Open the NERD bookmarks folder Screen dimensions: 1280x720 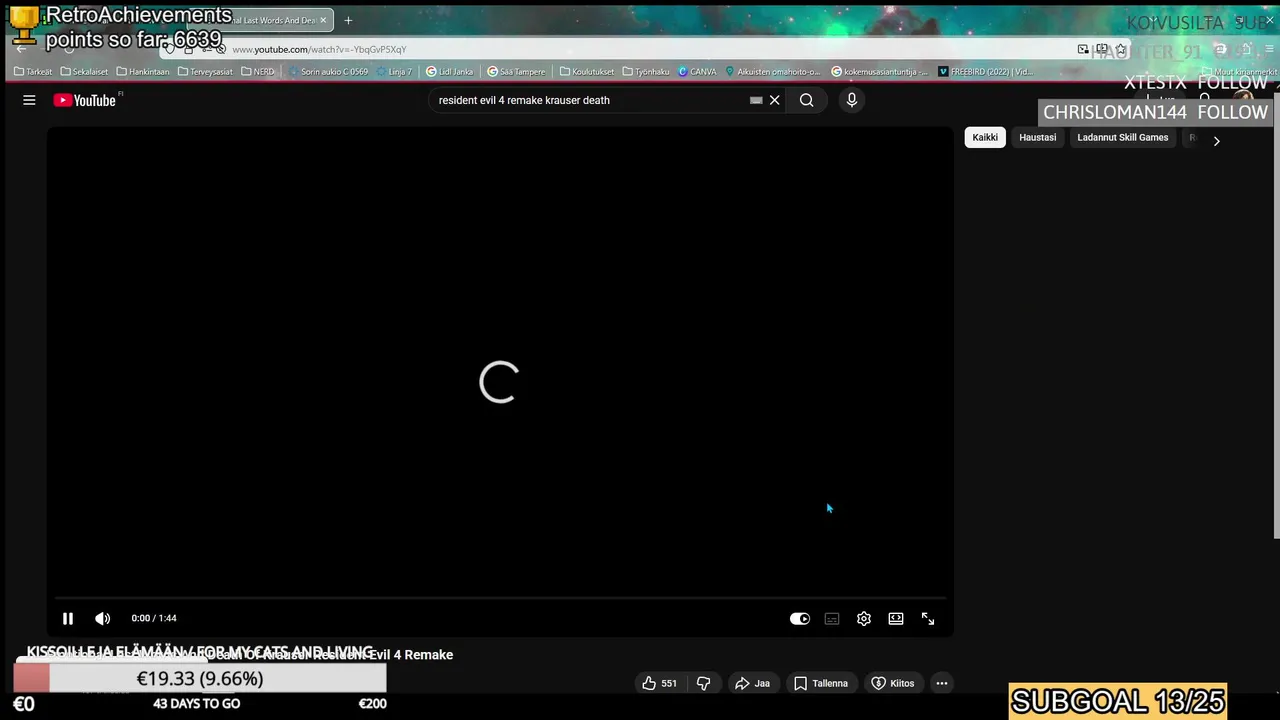coord(258,72)
